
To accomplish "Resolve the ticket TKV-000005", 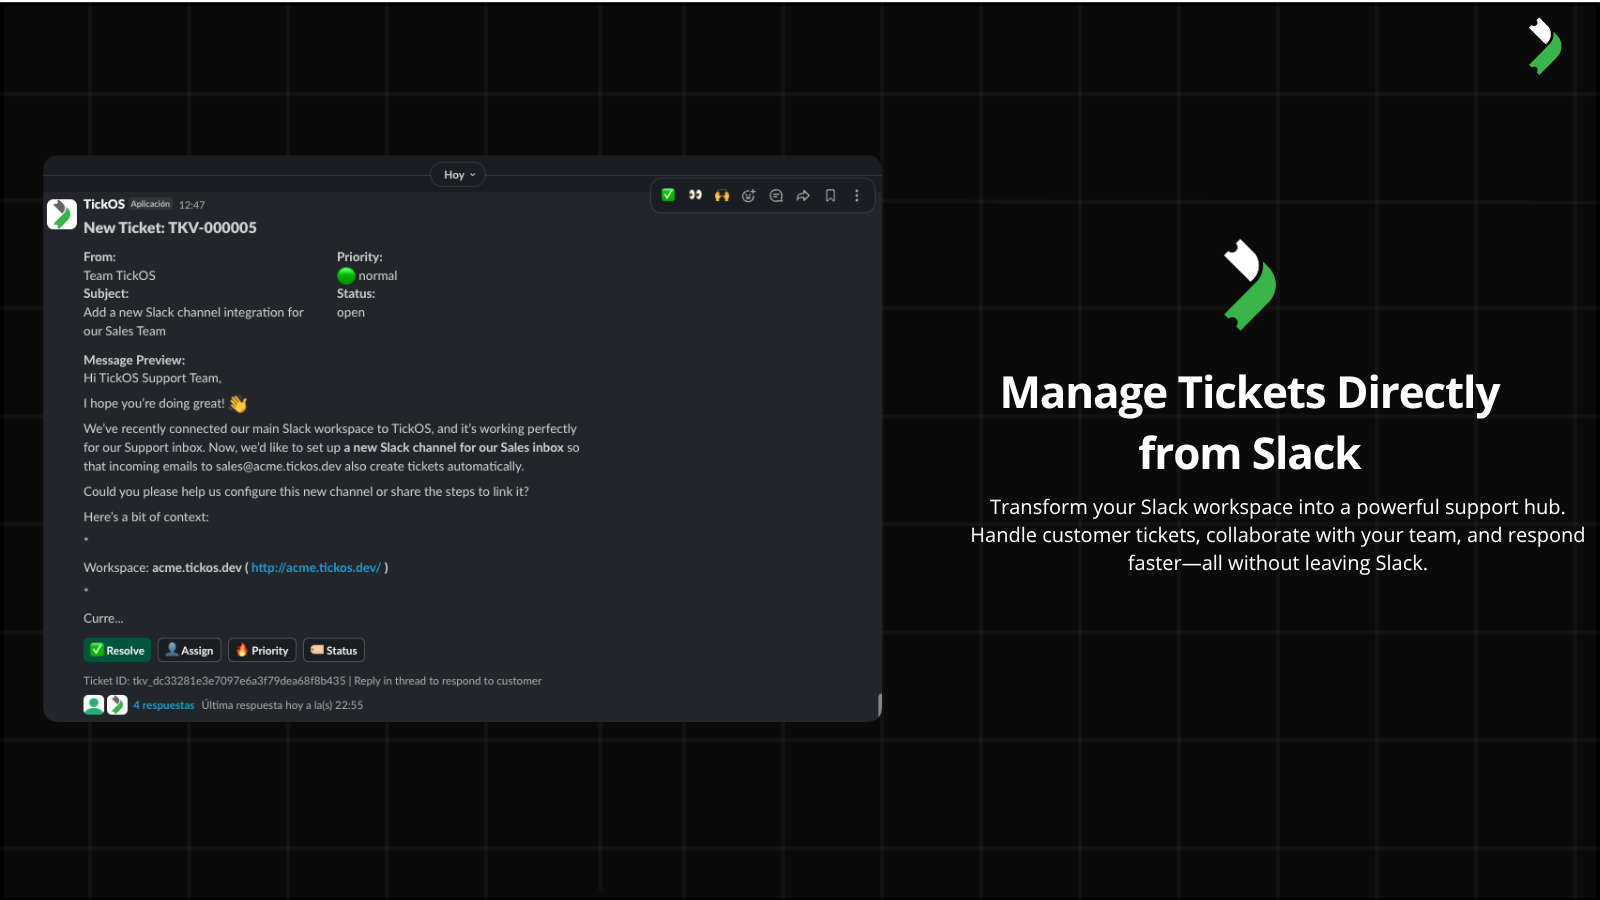I will coord(117,650).
